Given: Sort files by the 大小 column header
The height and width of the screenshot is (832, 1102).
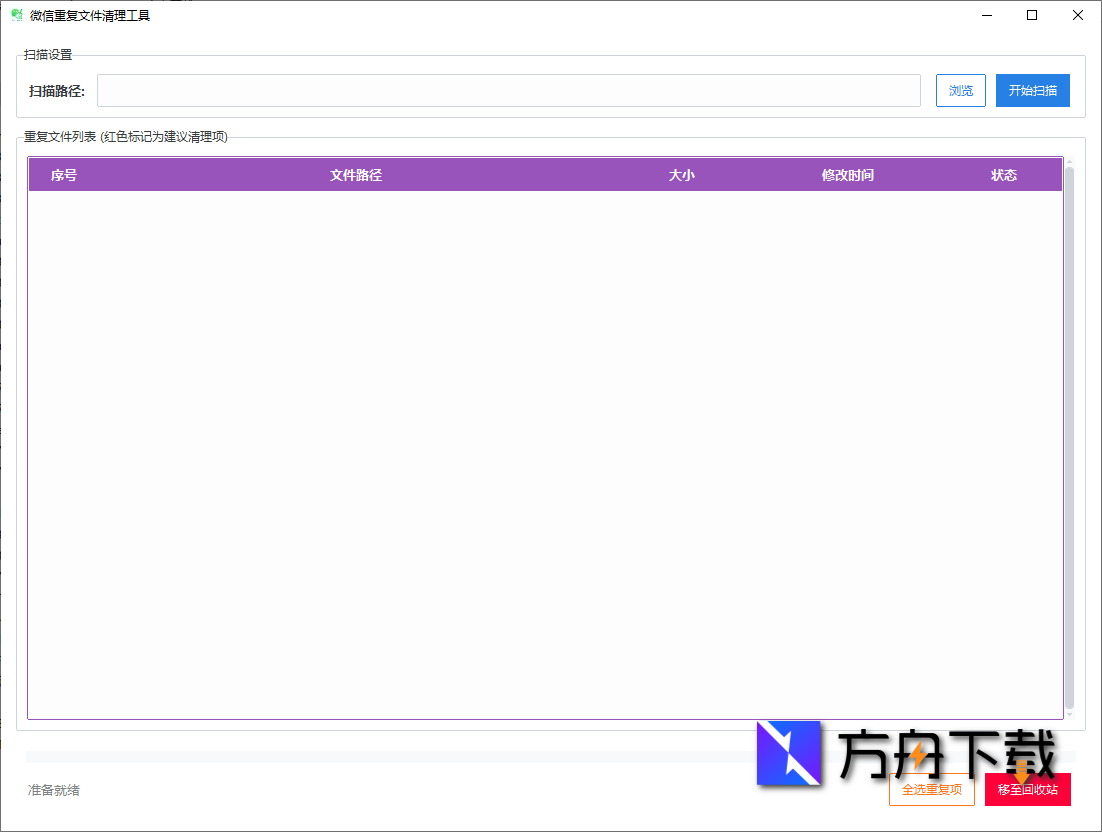Looking at the screenshot, I should click(x=681, y=174).
